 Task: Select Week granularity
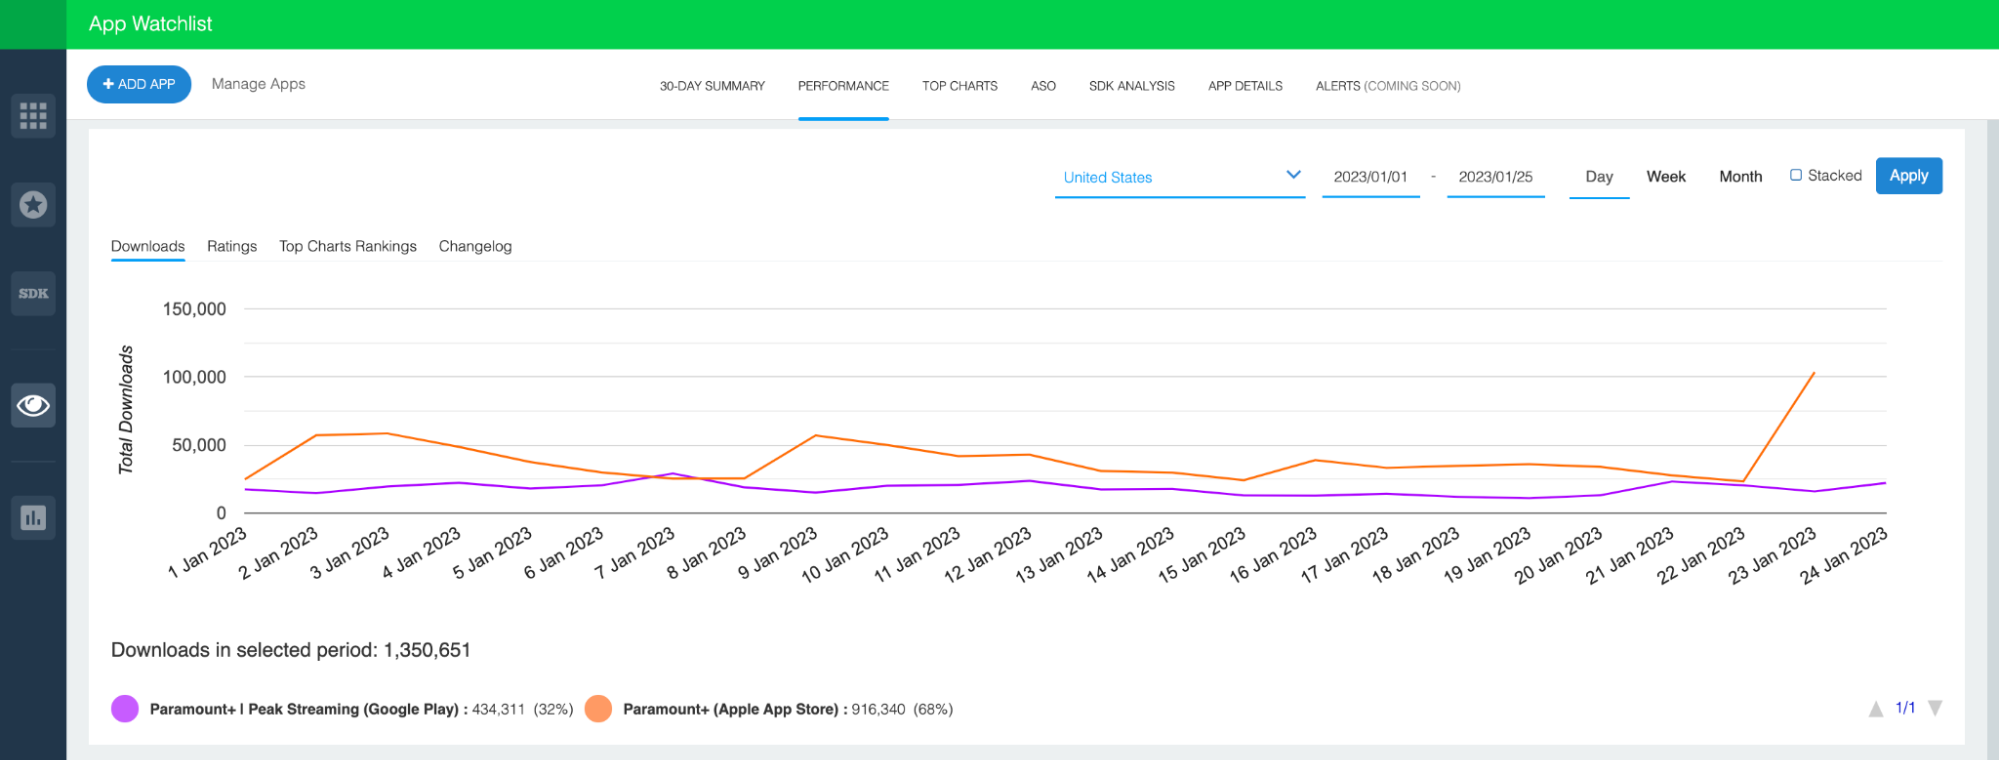pyautogui.click(x=1666, y=177)
